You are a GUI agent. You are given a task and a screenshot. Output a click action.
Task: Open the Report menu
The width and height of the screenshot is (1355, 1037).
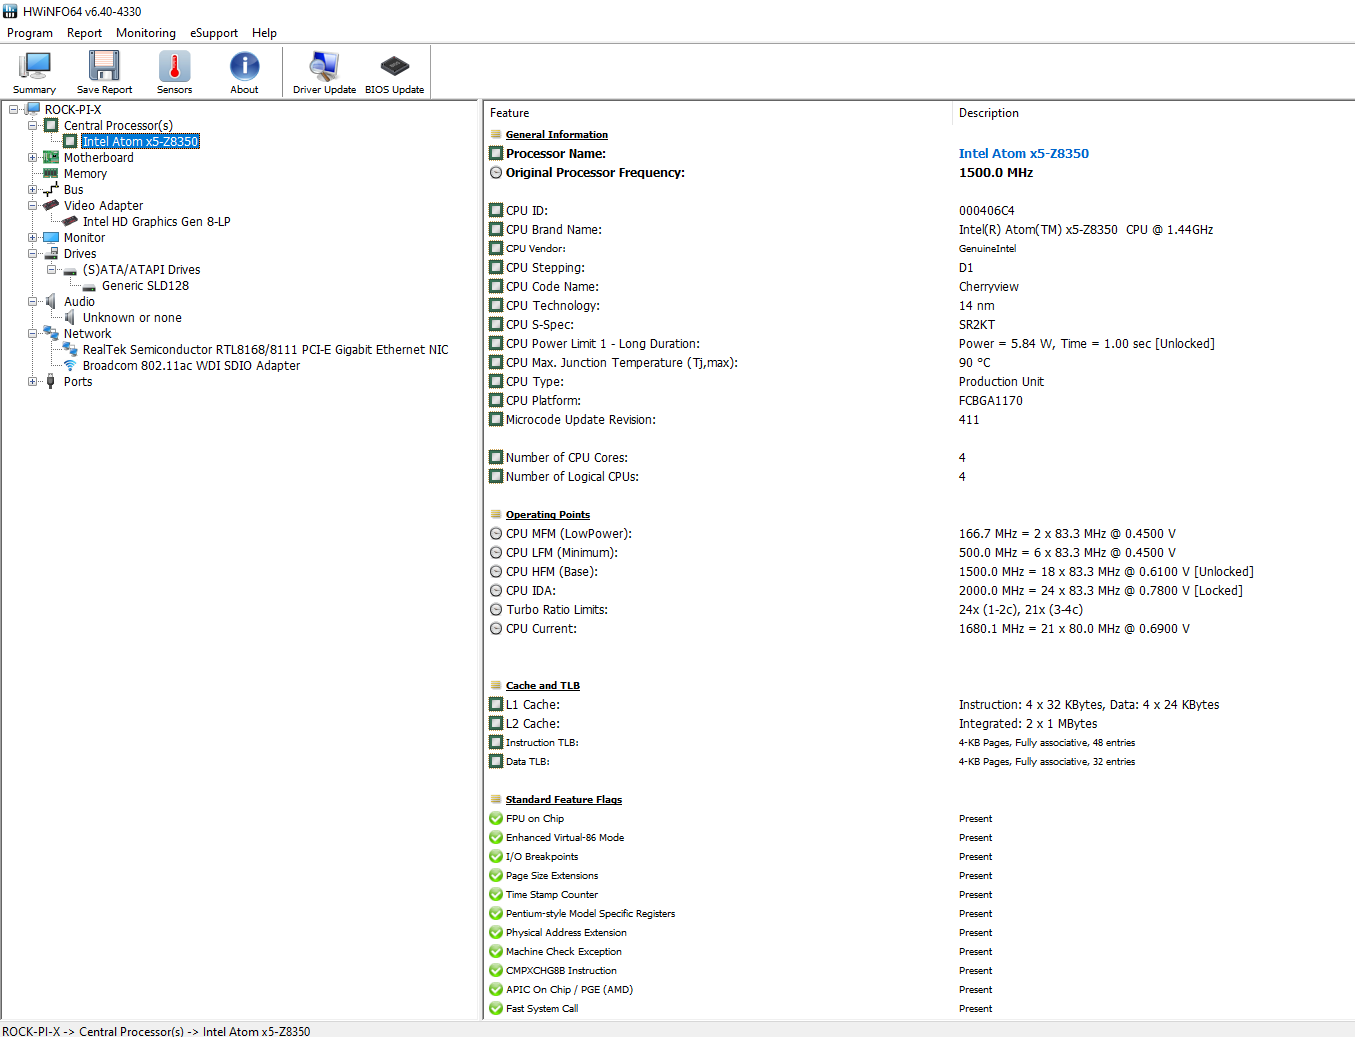[x=84, y=33]
